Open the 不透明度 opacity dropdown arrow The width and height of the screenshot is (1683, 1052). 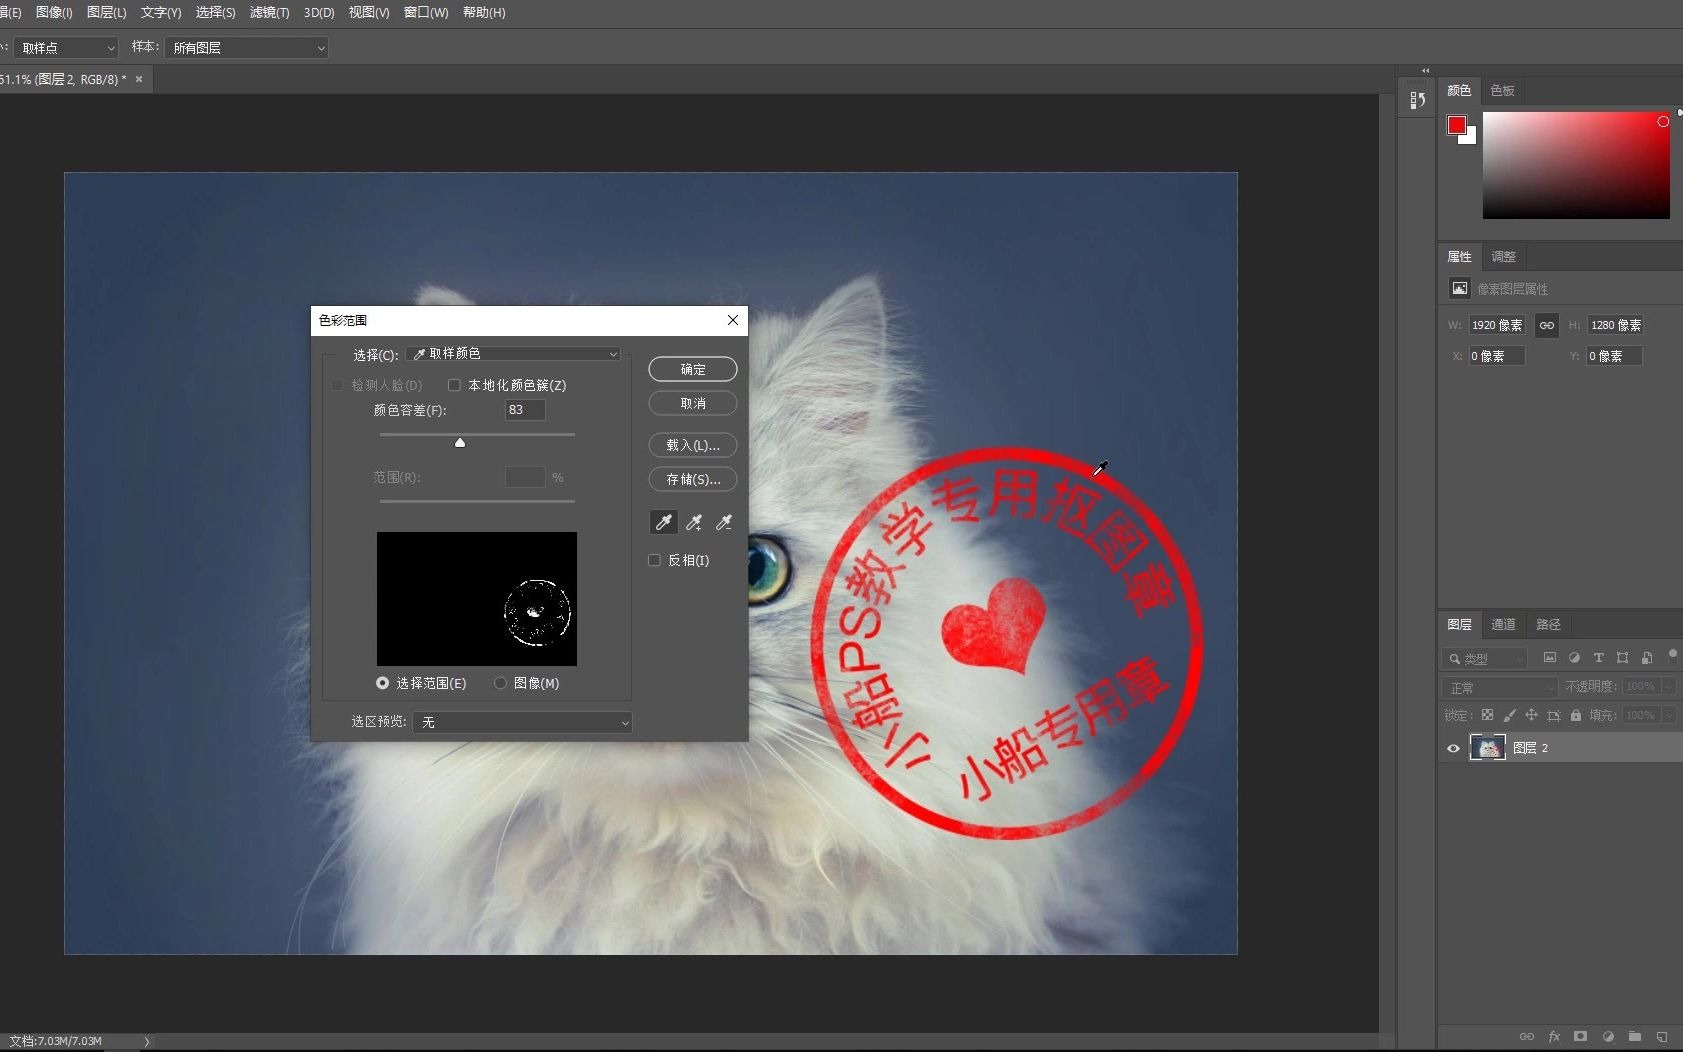[1669, 686]
